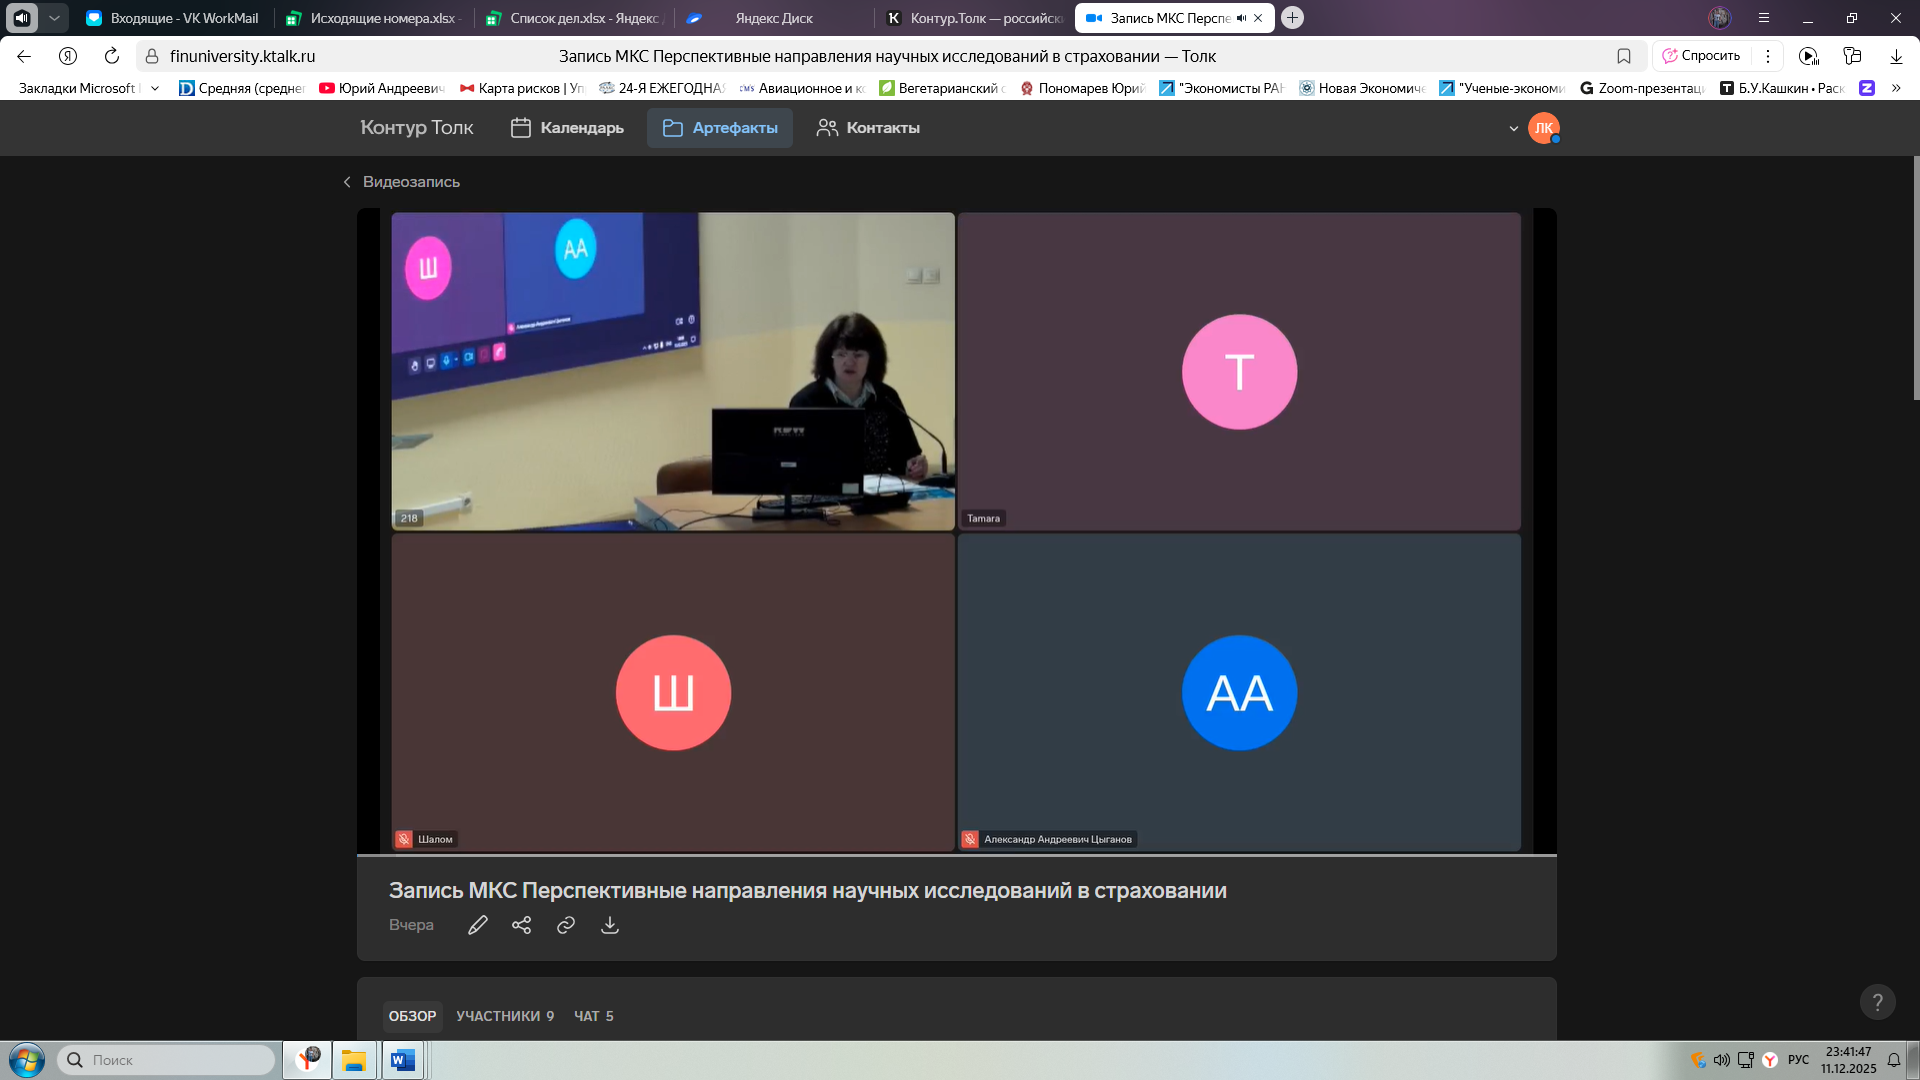Open the help question mark button
1920x1080 pixels.
1877,1002
